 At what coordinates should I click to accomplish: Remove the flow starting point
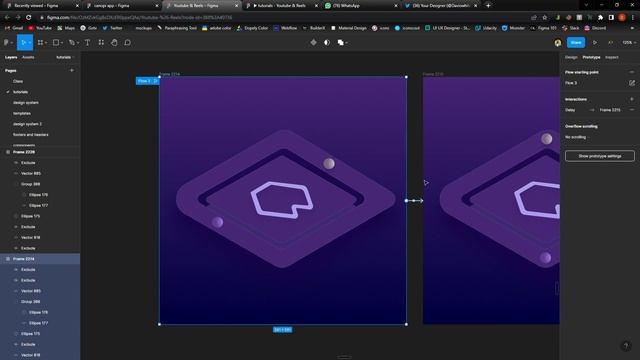631,72
